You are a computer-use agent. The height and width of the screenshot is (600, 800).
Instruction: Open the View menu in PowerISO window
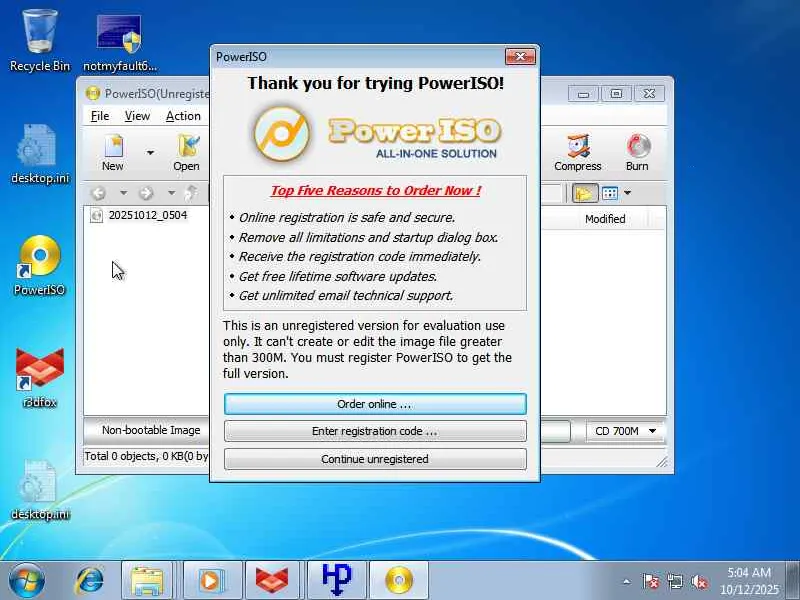coord(137,116)
